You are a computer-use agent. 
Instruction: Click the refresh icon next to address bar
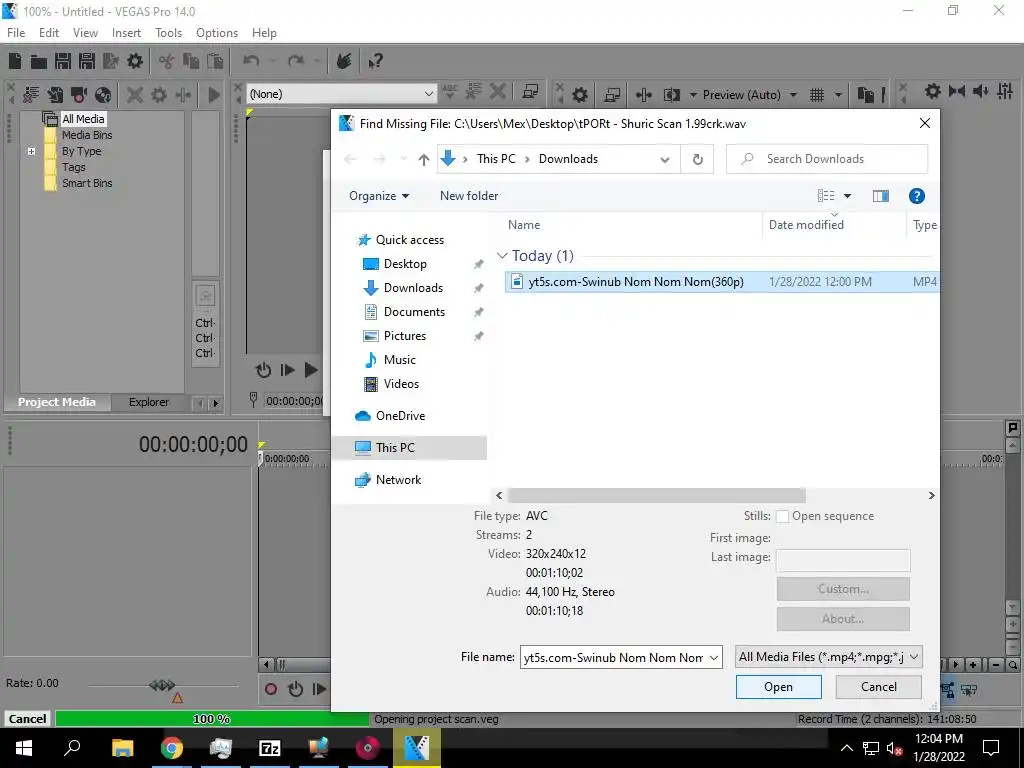pyautogui.click(x=697, y=159)
